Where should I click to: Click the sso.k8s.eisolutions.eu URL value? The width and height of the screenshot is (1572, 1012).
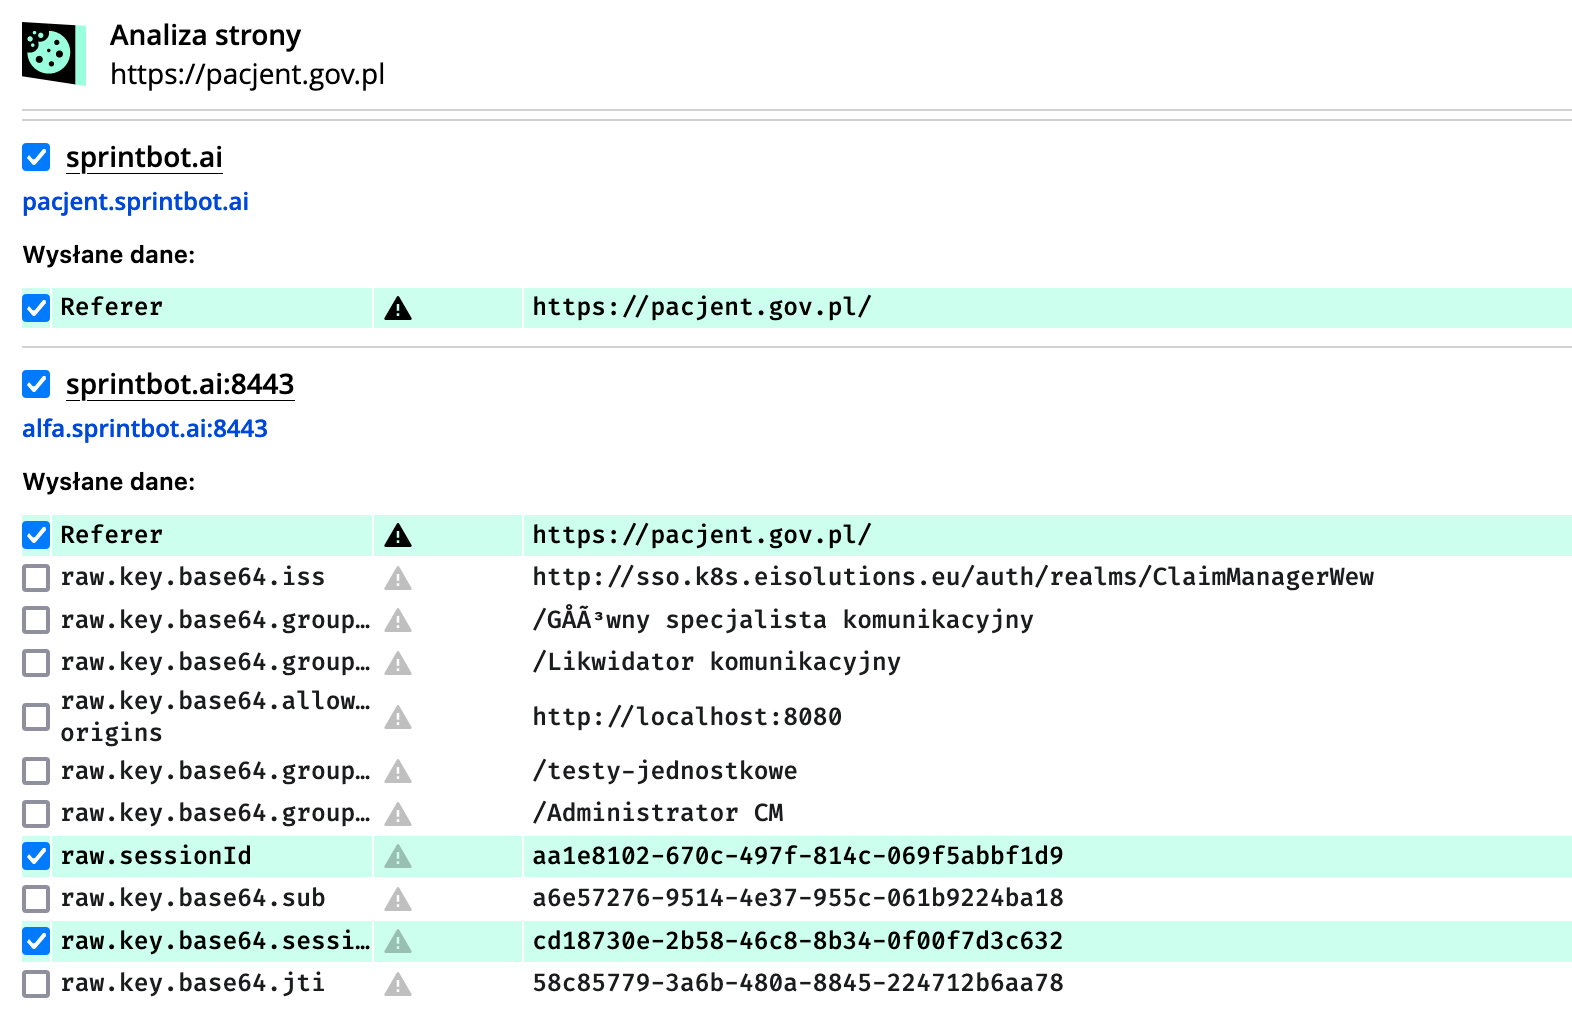point(953,577)
